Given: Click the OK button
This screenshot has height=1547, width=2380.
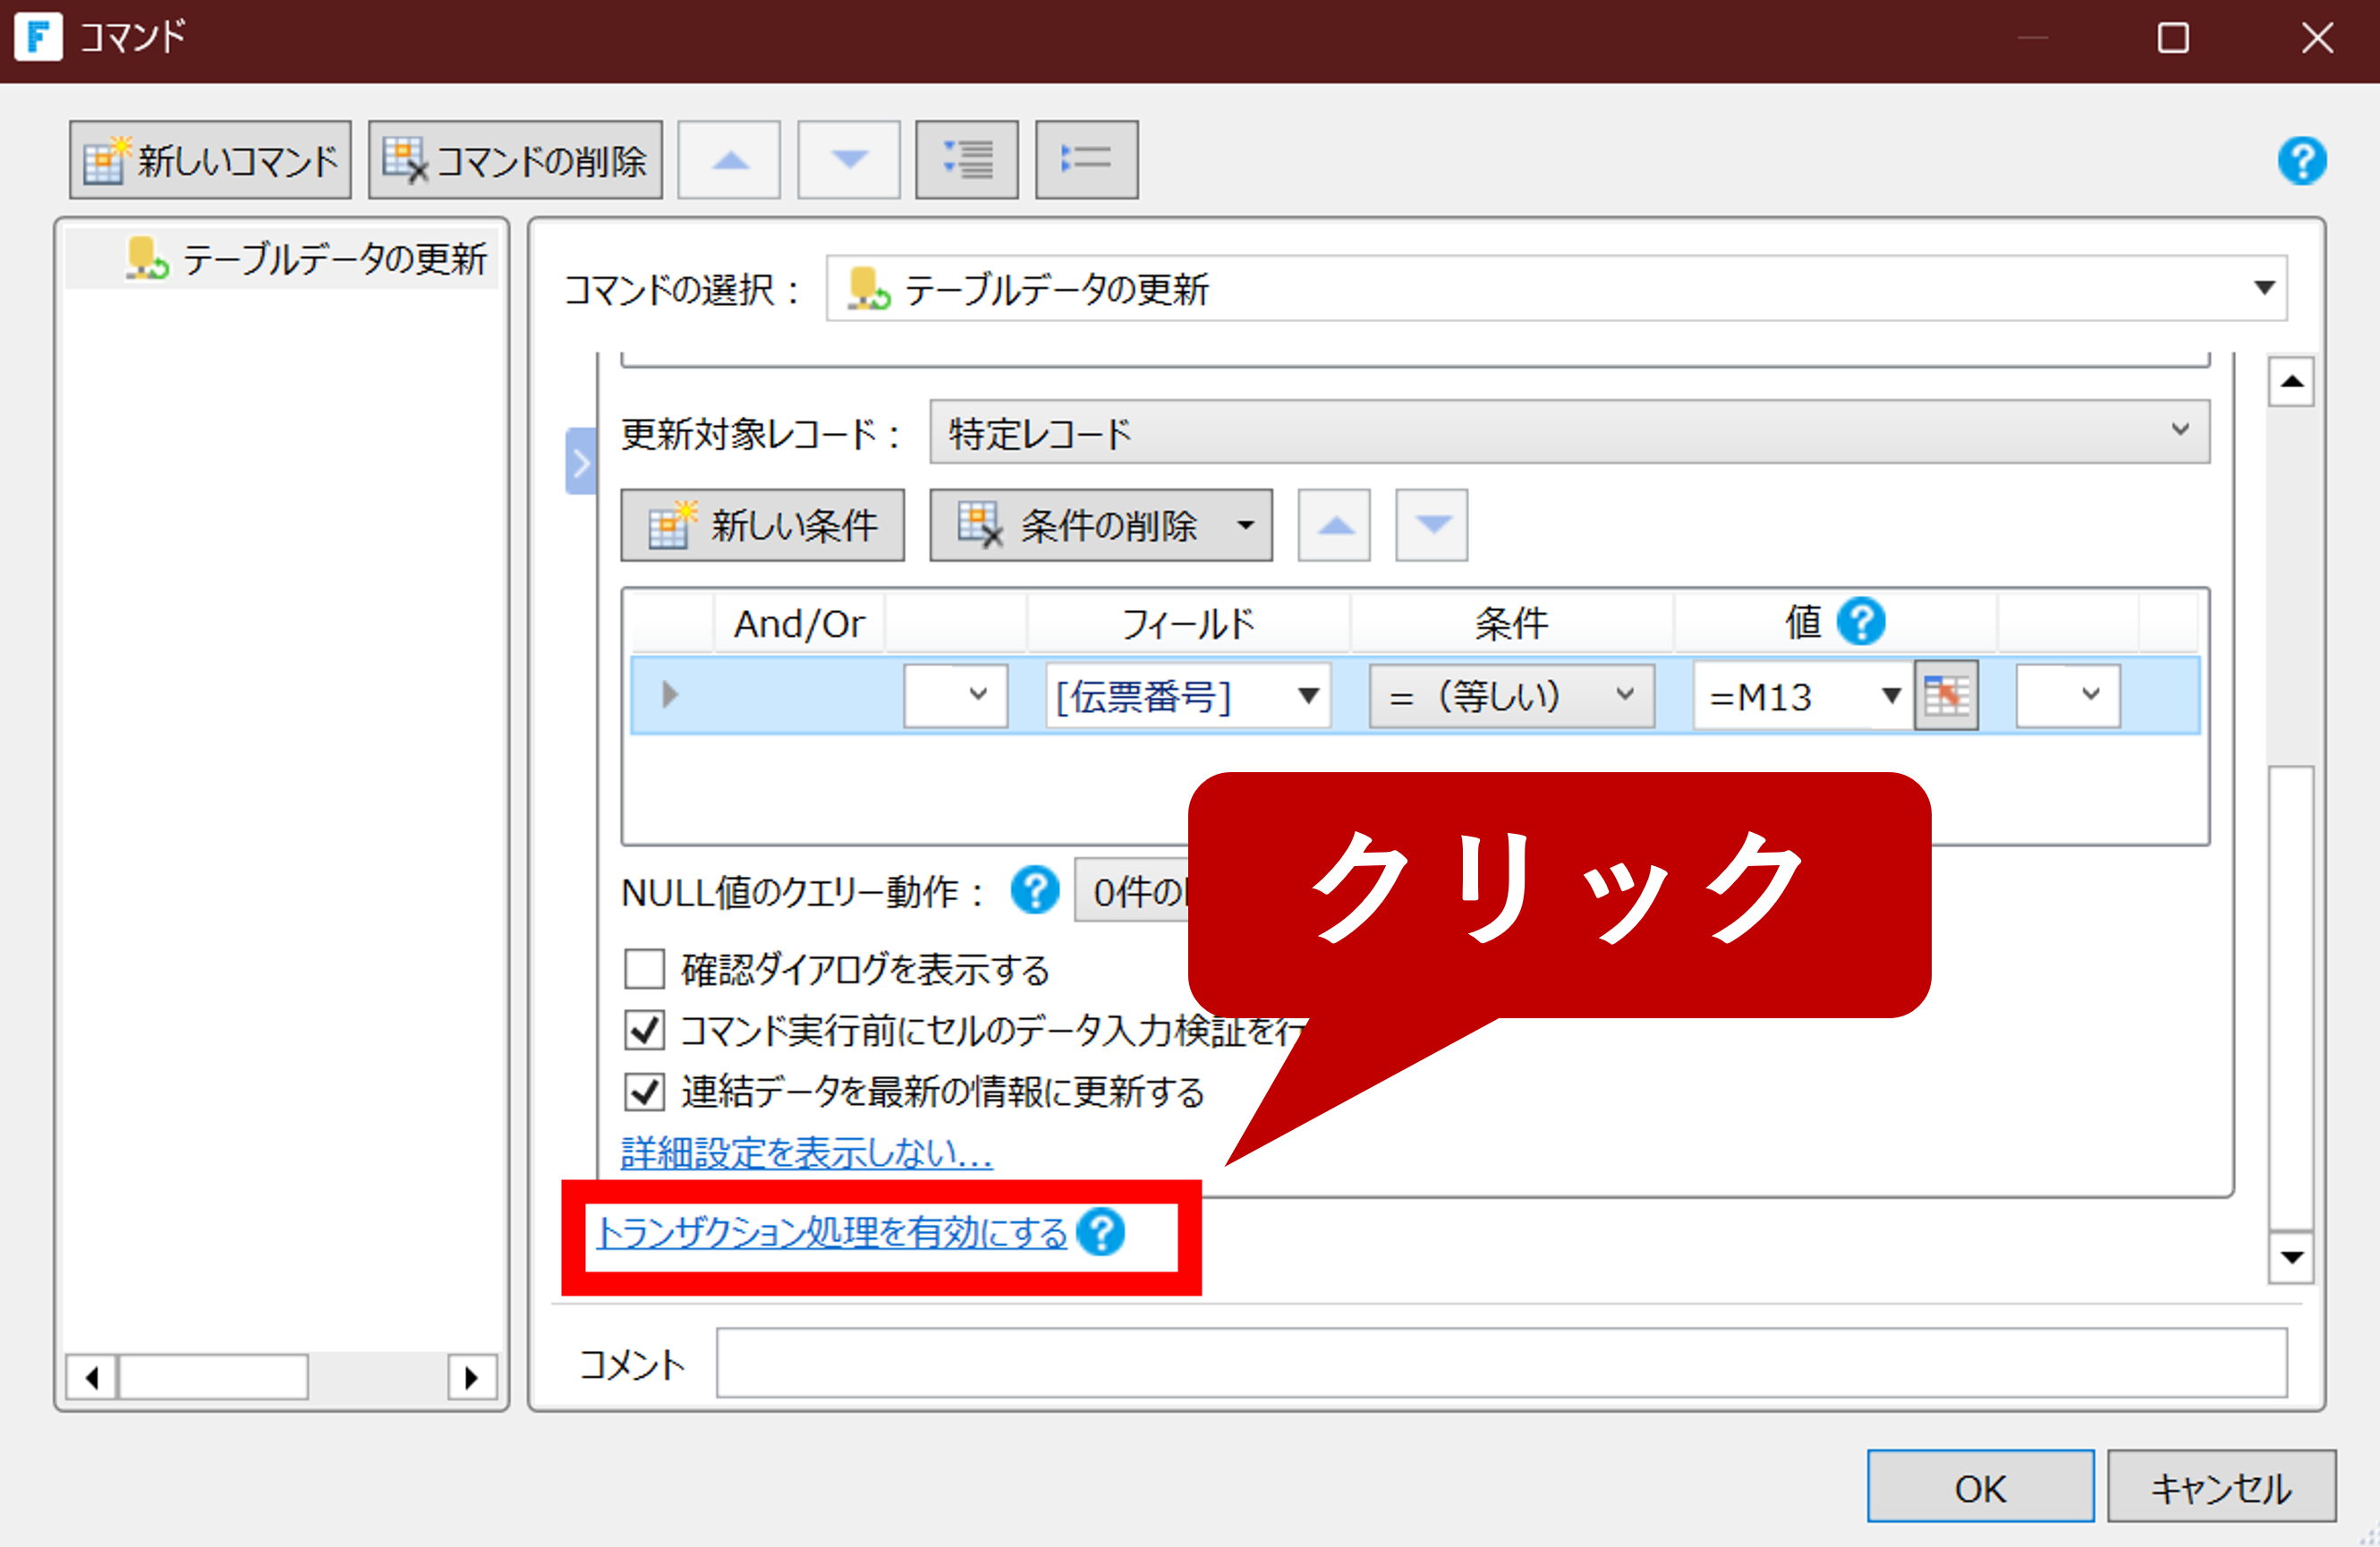Looking at the screenshot, I should (1979, 1487).
